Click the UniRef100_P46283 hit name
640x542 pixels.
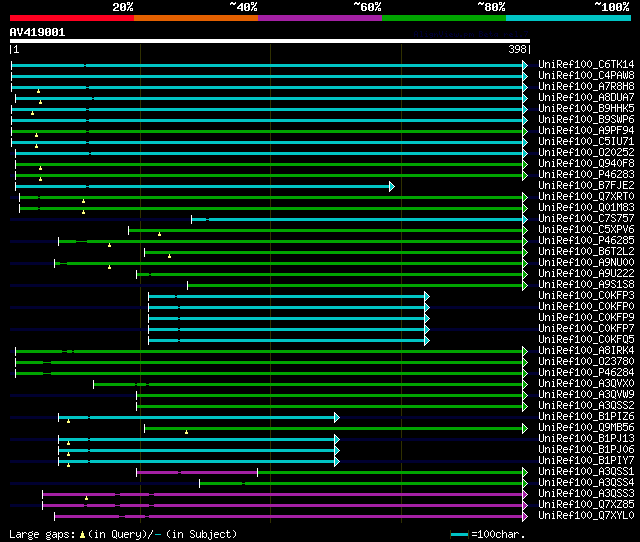586,175
